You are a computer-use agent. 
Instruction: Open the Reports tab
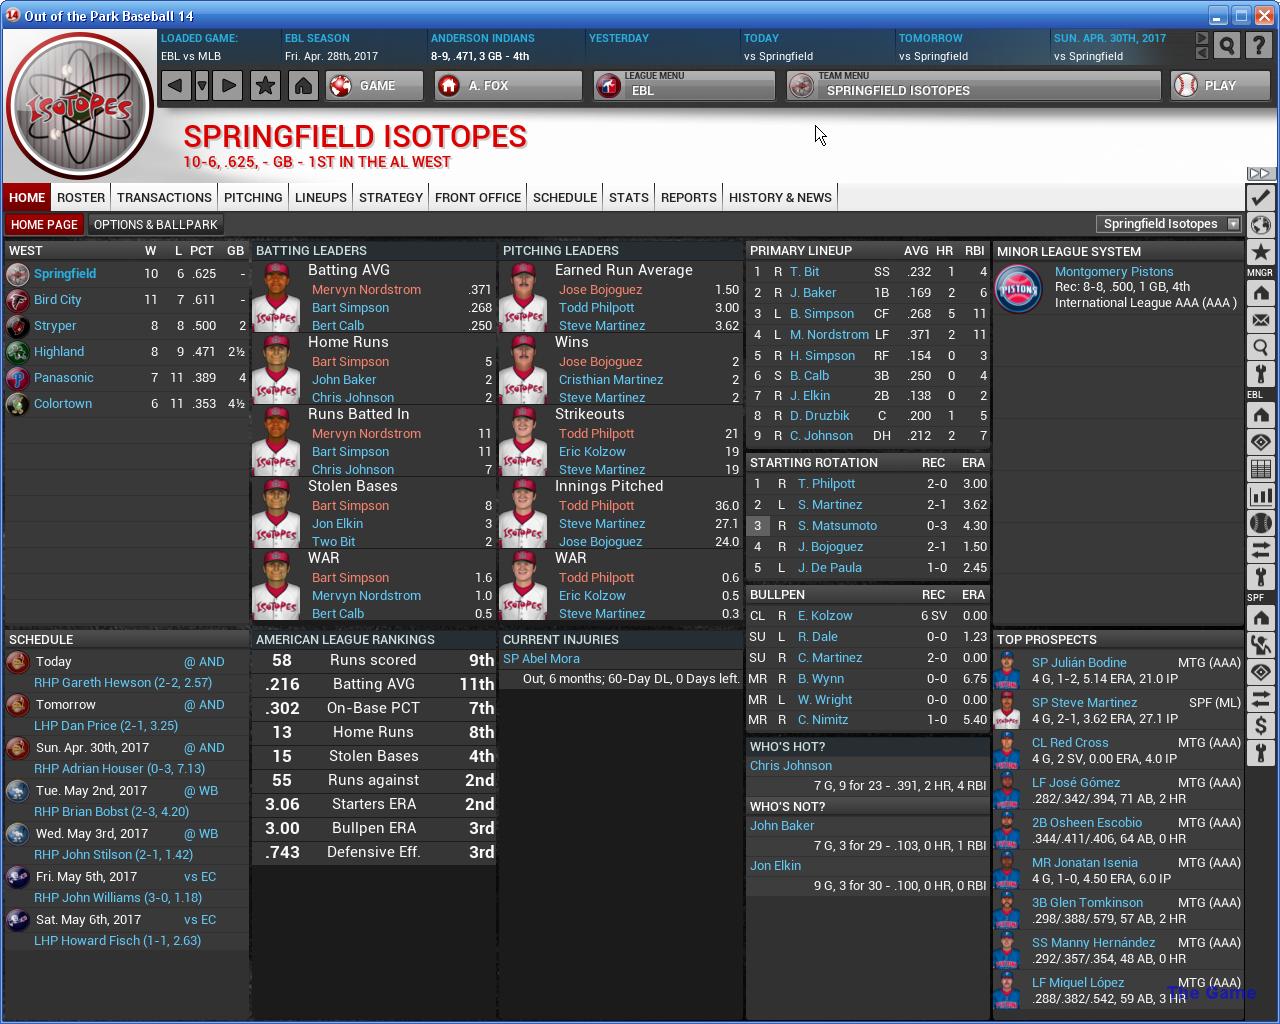pyautogui.click(x=689, y=197)
